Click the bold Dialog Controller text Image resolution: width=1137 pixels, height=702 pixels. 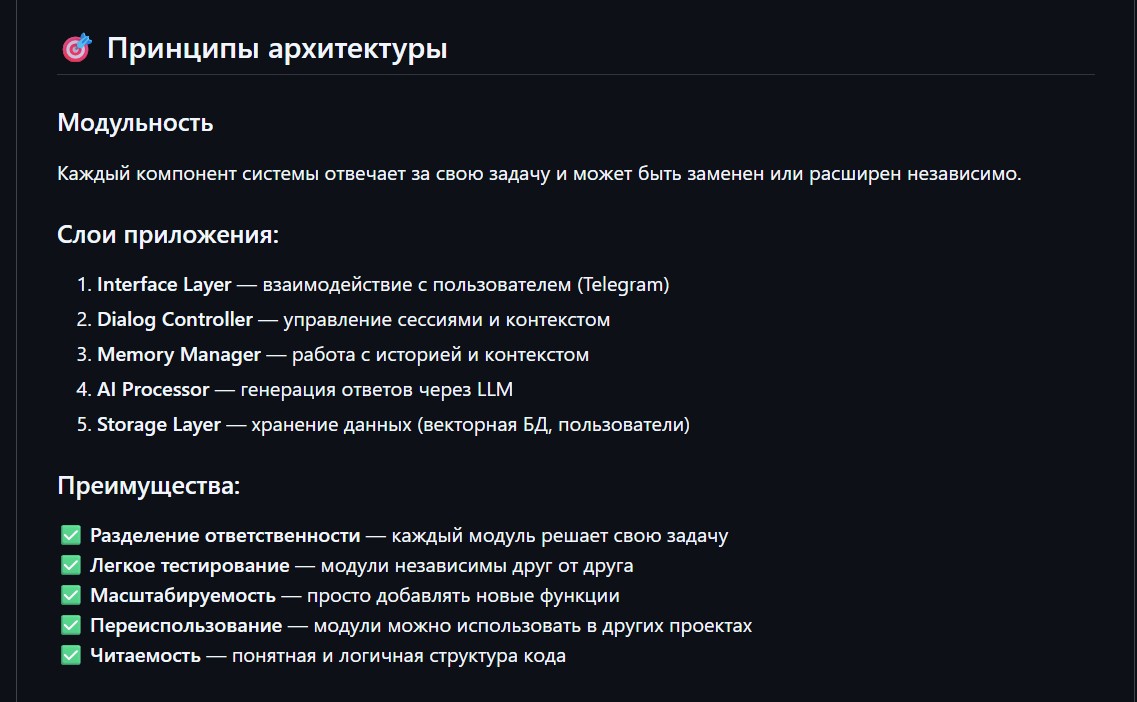(x=175, y=319)
